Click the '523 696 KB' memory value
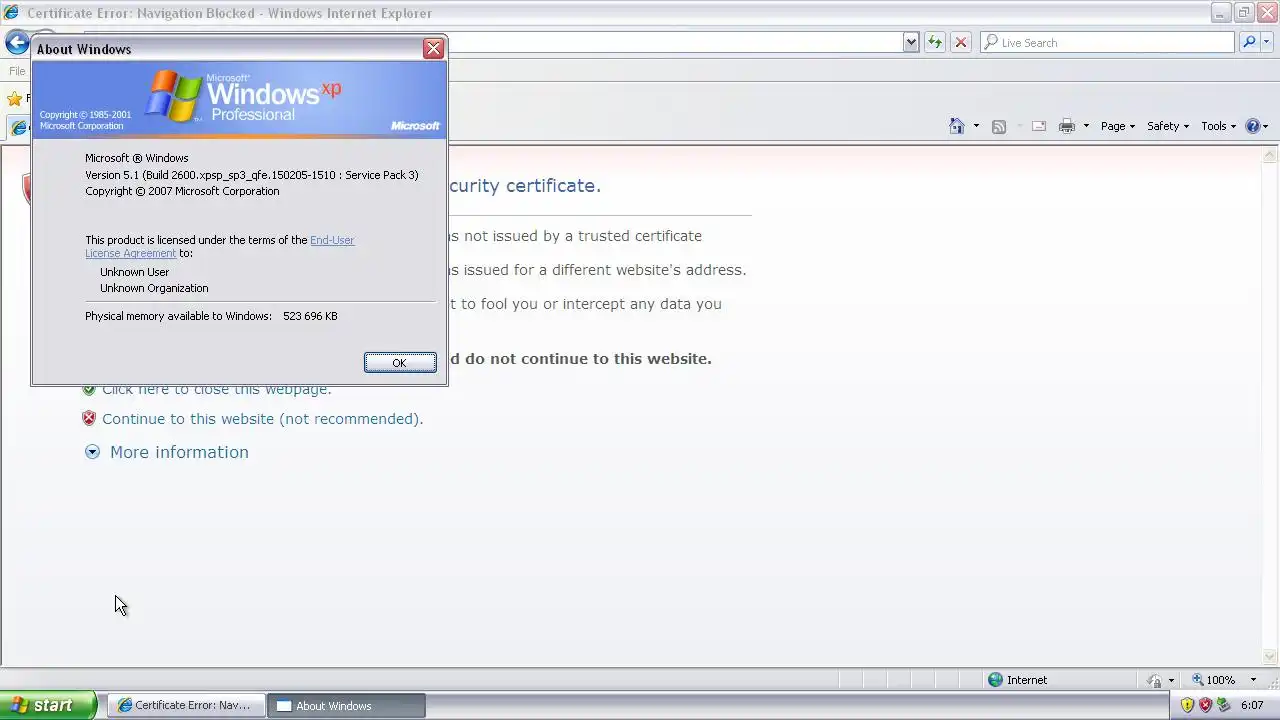Screen dimensions: 1280x720 pos(310,316)
